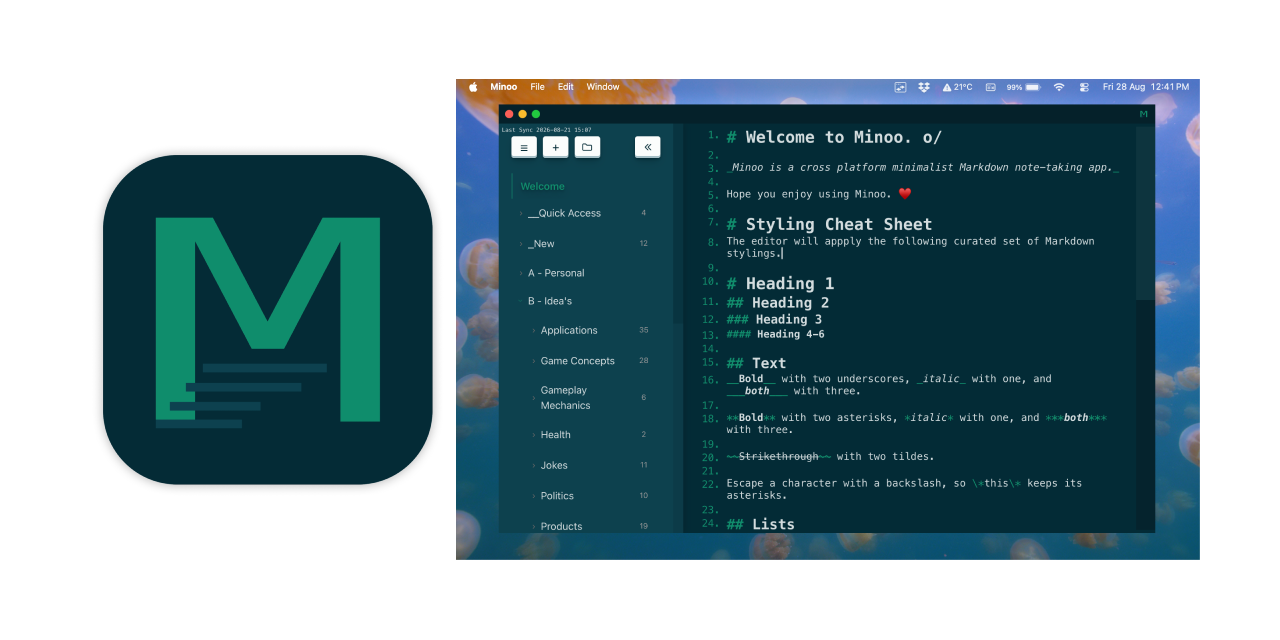Select the Products folder label

tap(561, 526)
